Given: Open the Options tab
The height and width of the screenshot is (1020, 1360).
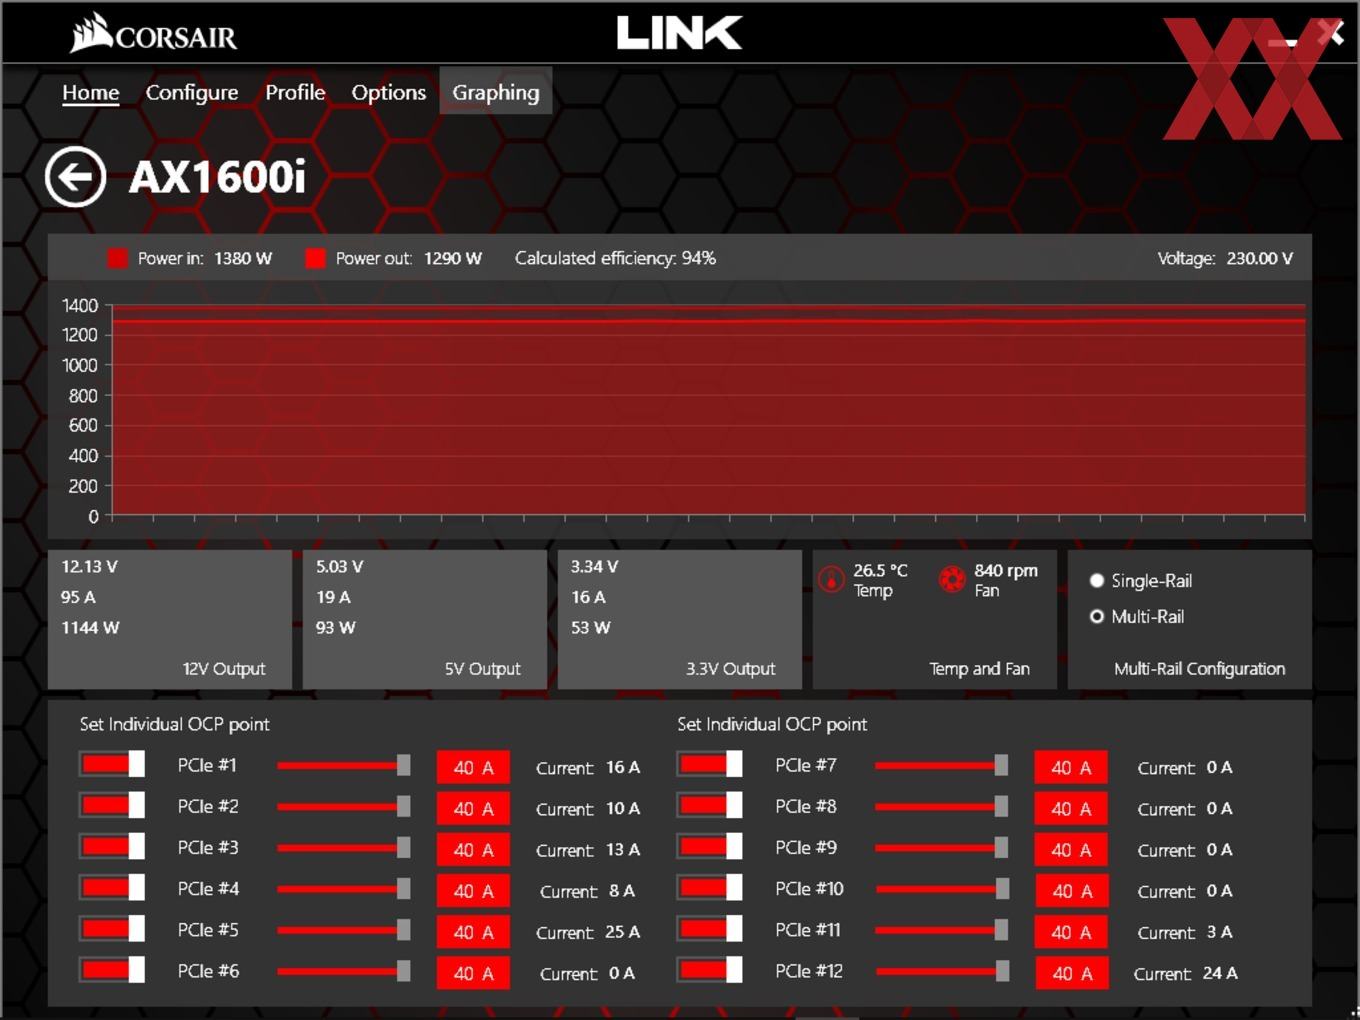Looking at the screenshot, I should 388,93.
